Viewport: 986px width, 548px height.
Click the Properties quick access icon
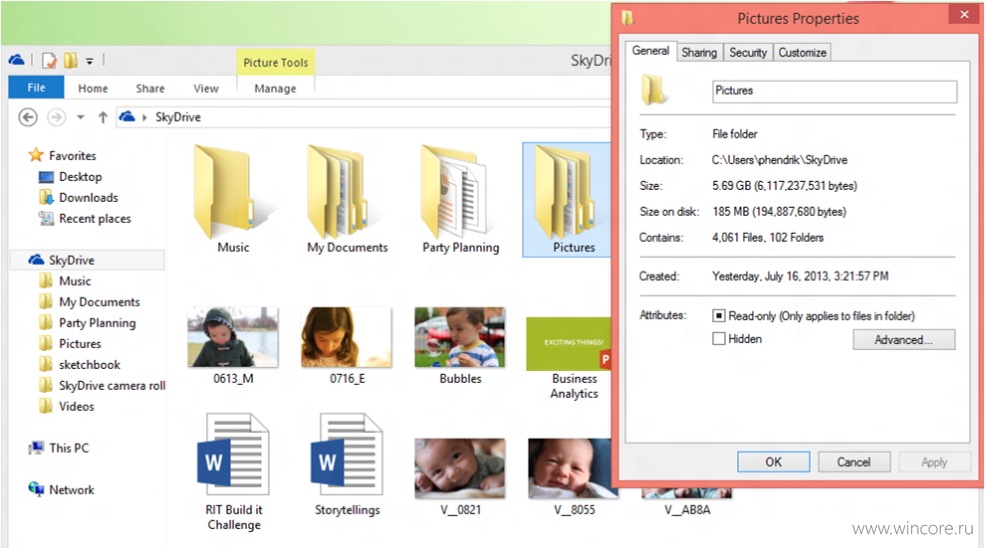(x=49, y=61)
